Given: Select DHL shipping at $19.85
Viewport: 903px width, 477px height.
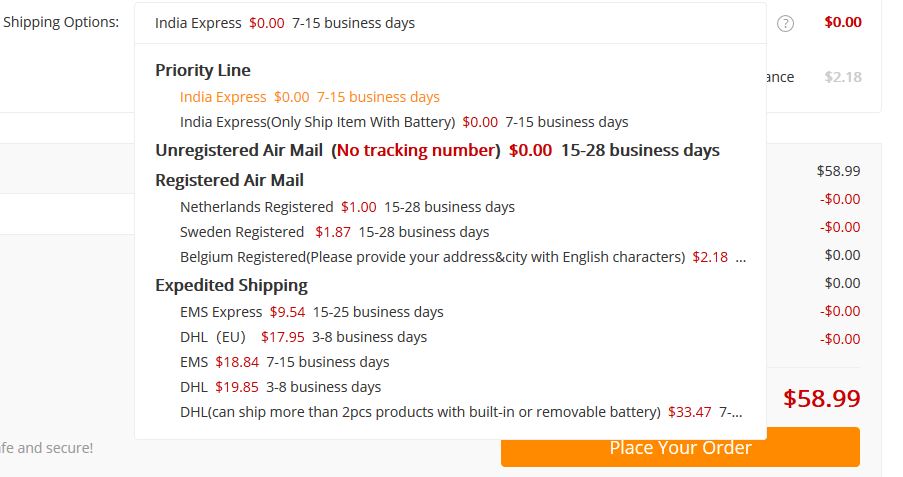Looking at the screenshot, I should [280, 387].
